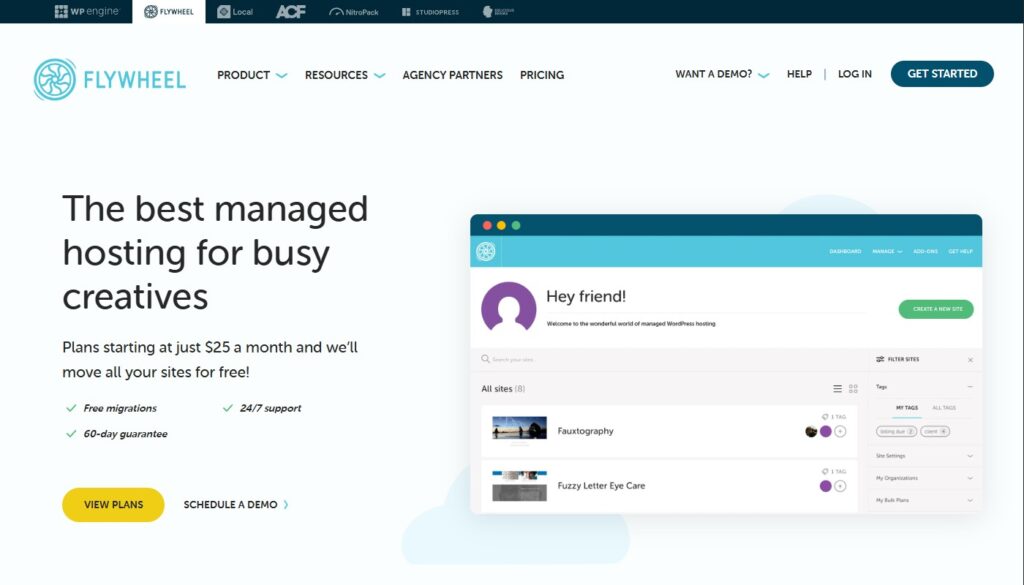Click the Free migrations text

[x=120, y=408]
